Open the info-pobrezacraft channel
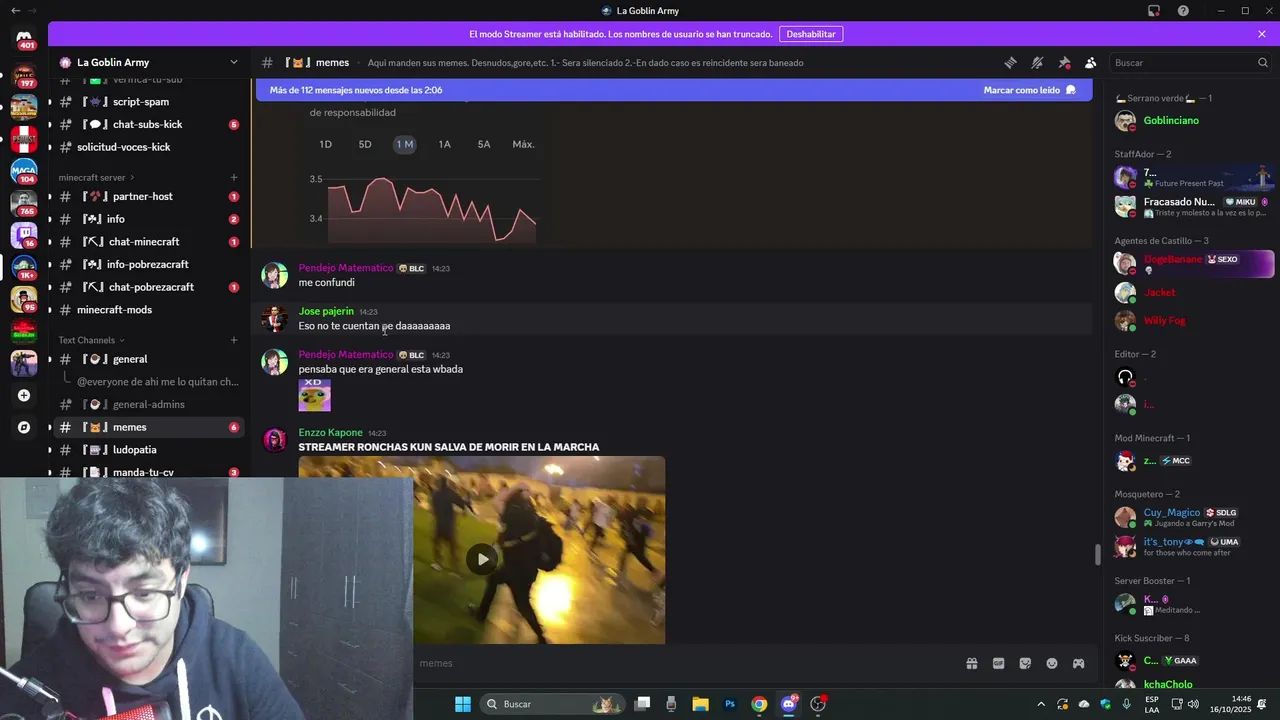Viewport: 1280px width, 720px height. pyautogui.click(x=149, y=265)
